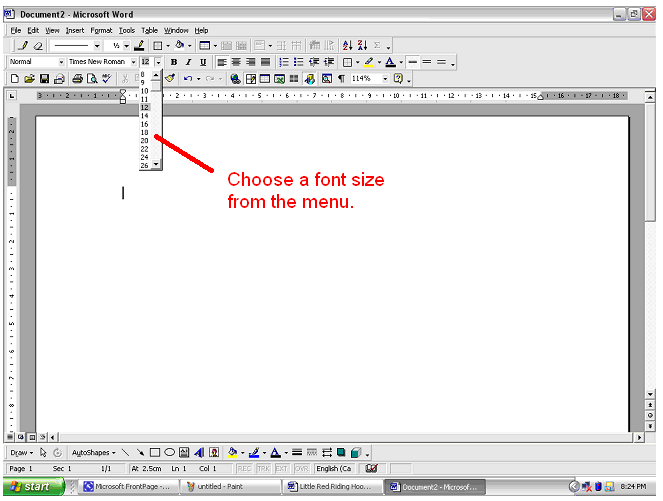This screenshot has height=501, width=663.
Task: Open Print Preview
Action: point(92,79)
